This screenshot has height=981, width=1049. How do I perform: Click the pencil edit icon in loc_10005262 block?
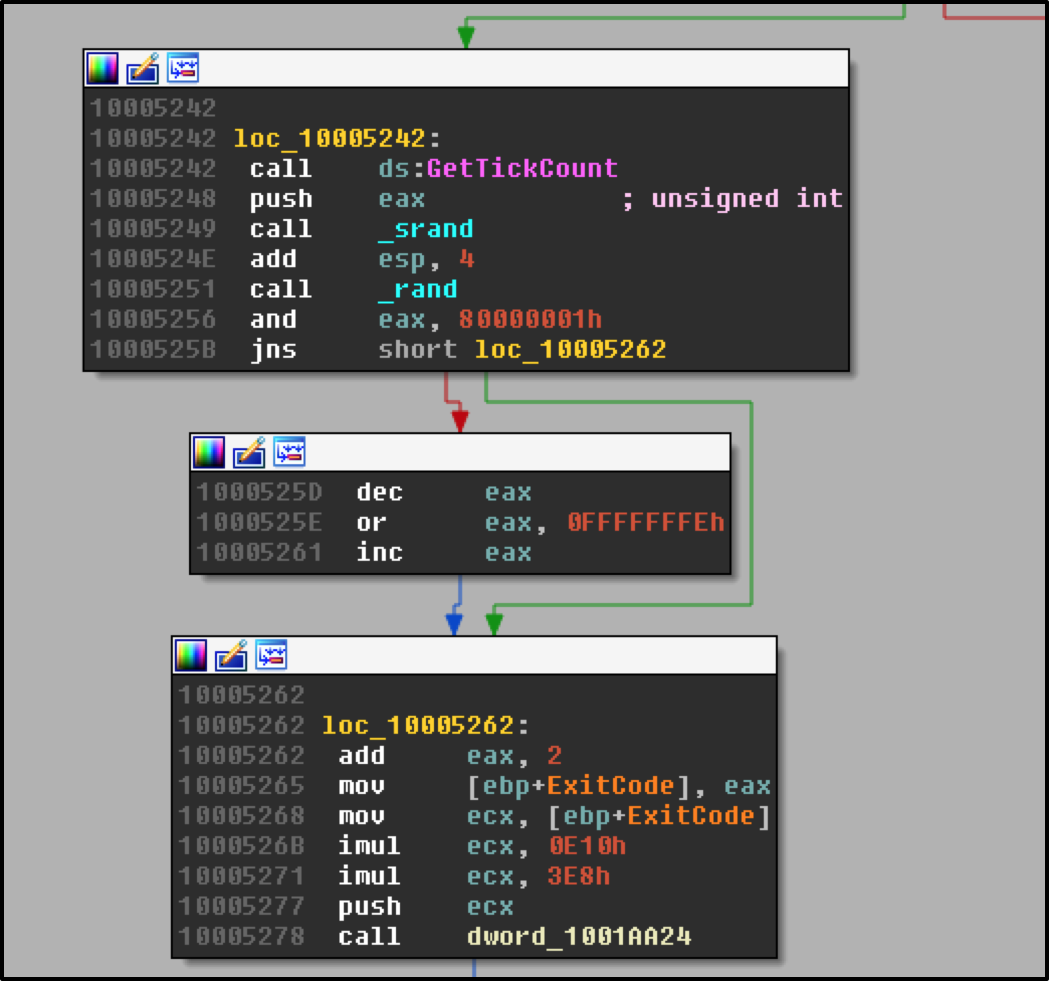[x=232, y=656]
